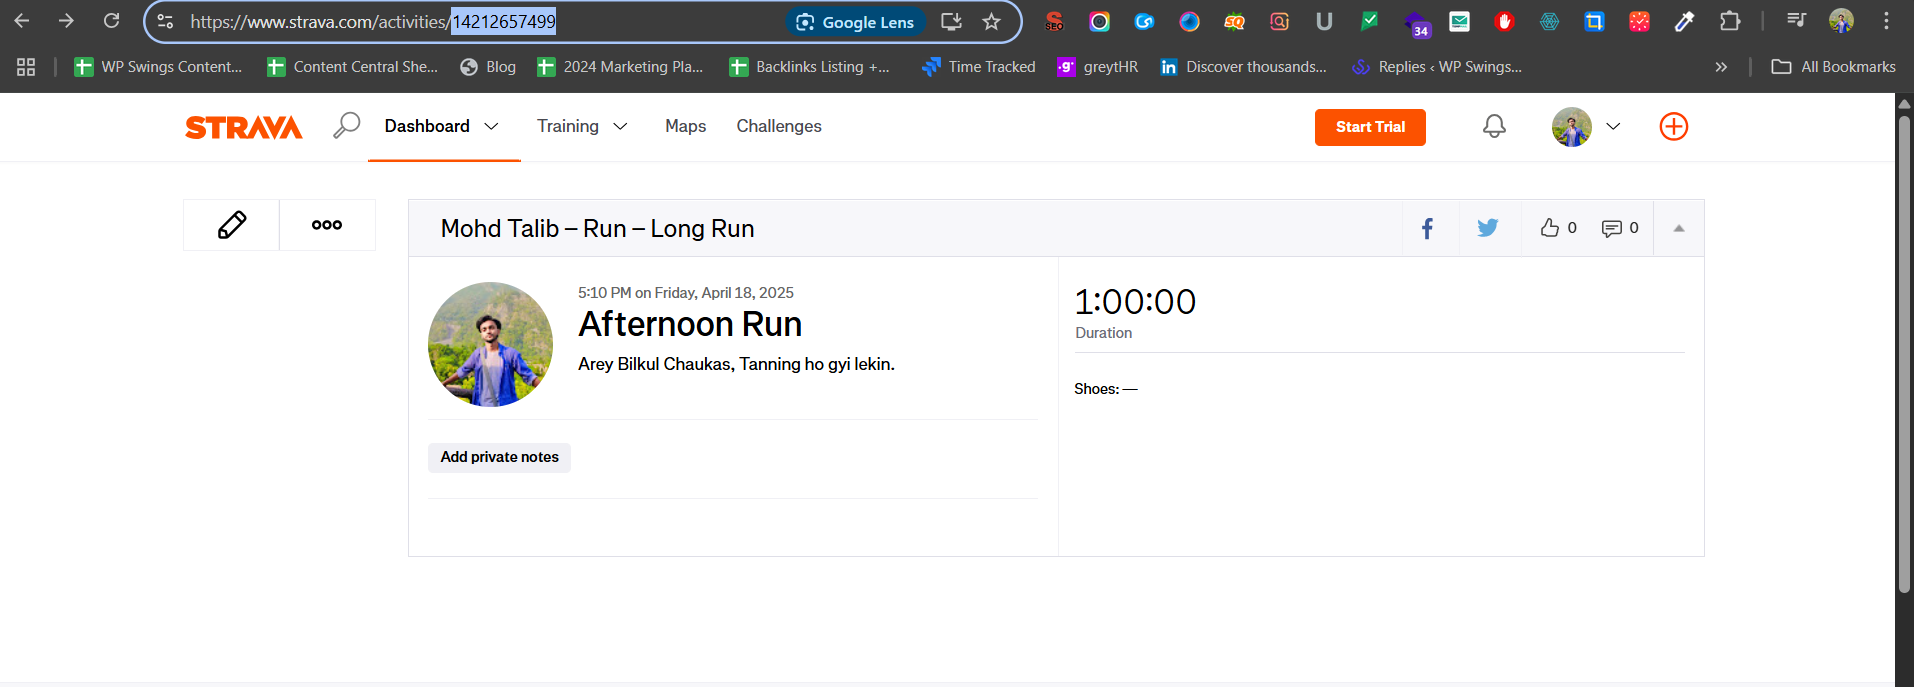Click the Arey Bilkul Chaukas description

[x=736, y=364]
